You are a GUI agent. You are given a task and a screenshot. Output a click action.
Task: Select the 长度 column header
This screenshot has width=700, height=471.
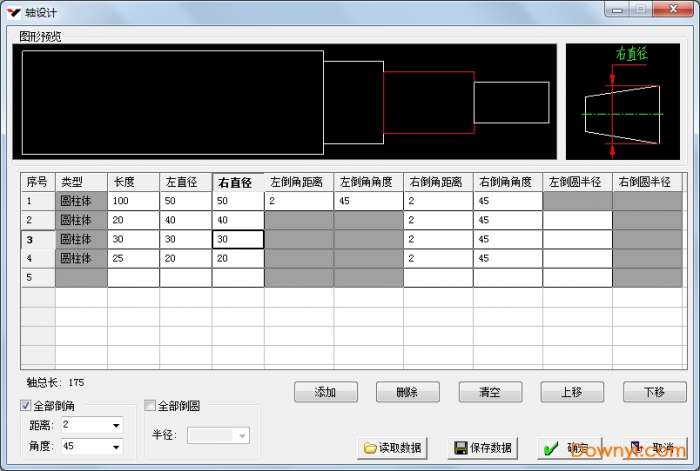tap(133, 182)
